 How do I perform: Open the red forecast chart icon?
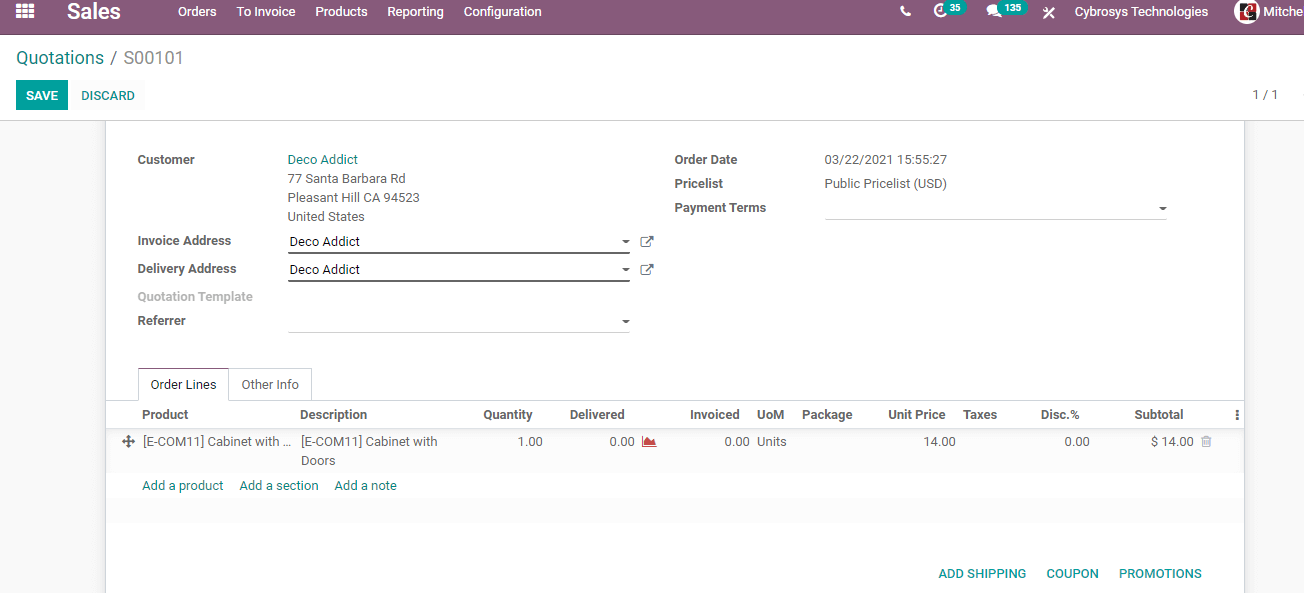click(649, 441)
